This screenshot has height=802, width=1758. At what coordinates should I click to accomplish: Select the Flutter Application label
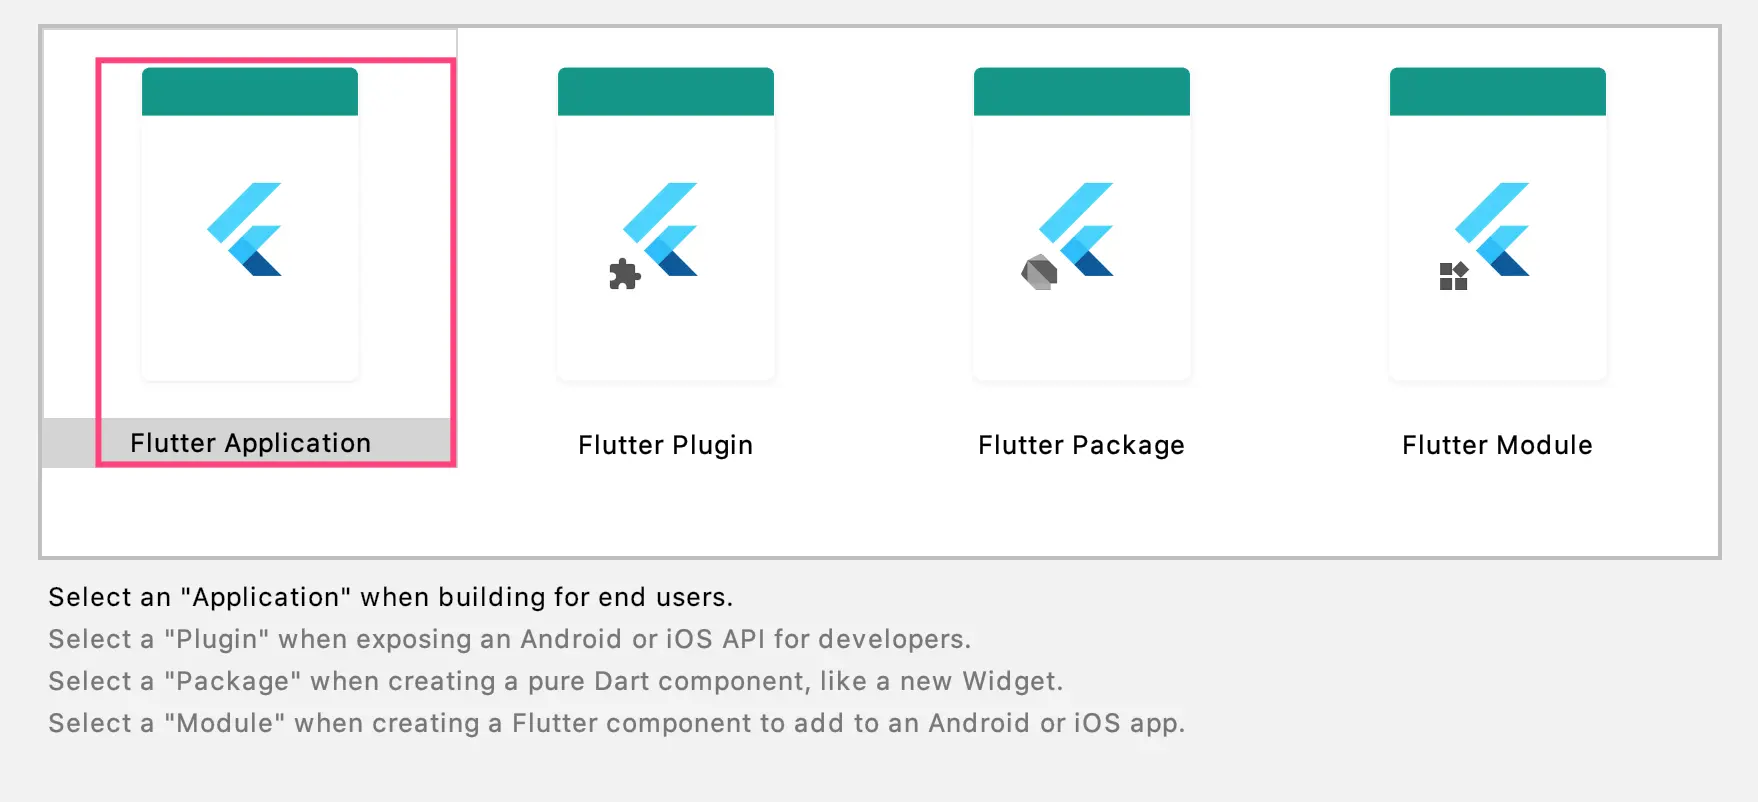250,443
